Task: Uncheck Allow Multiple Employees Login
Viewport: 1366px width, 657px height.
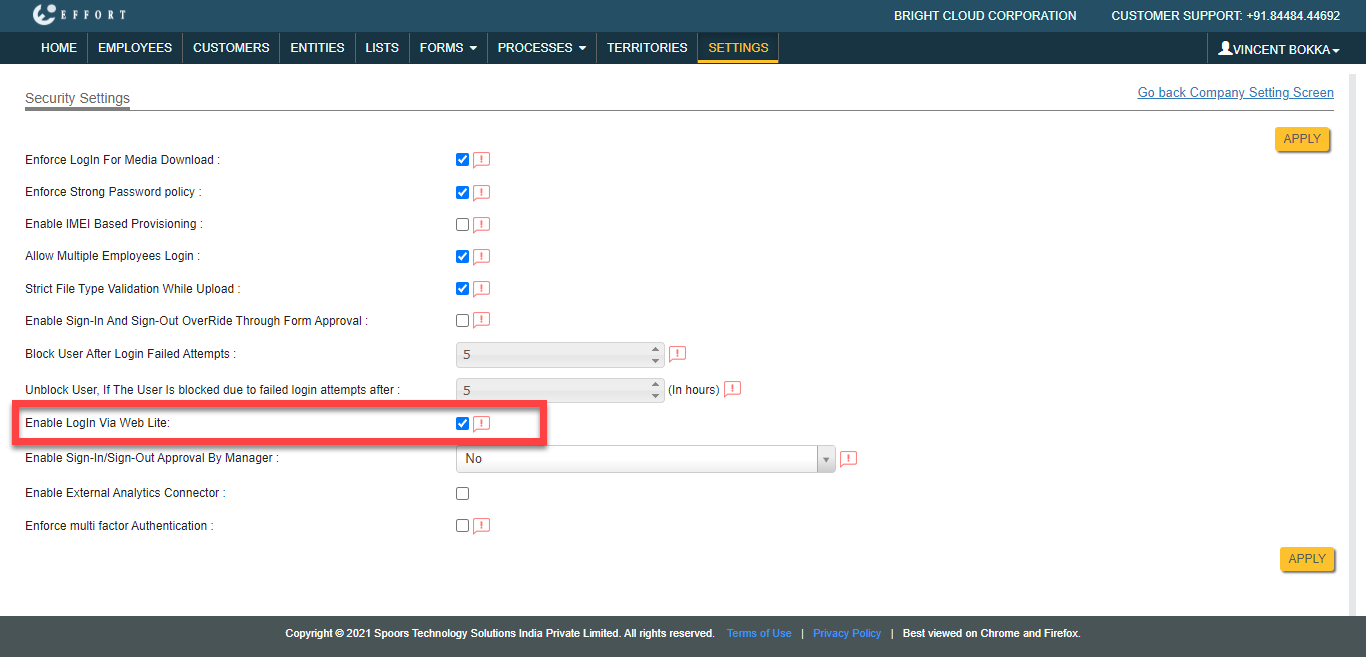Action: point(462,257)
